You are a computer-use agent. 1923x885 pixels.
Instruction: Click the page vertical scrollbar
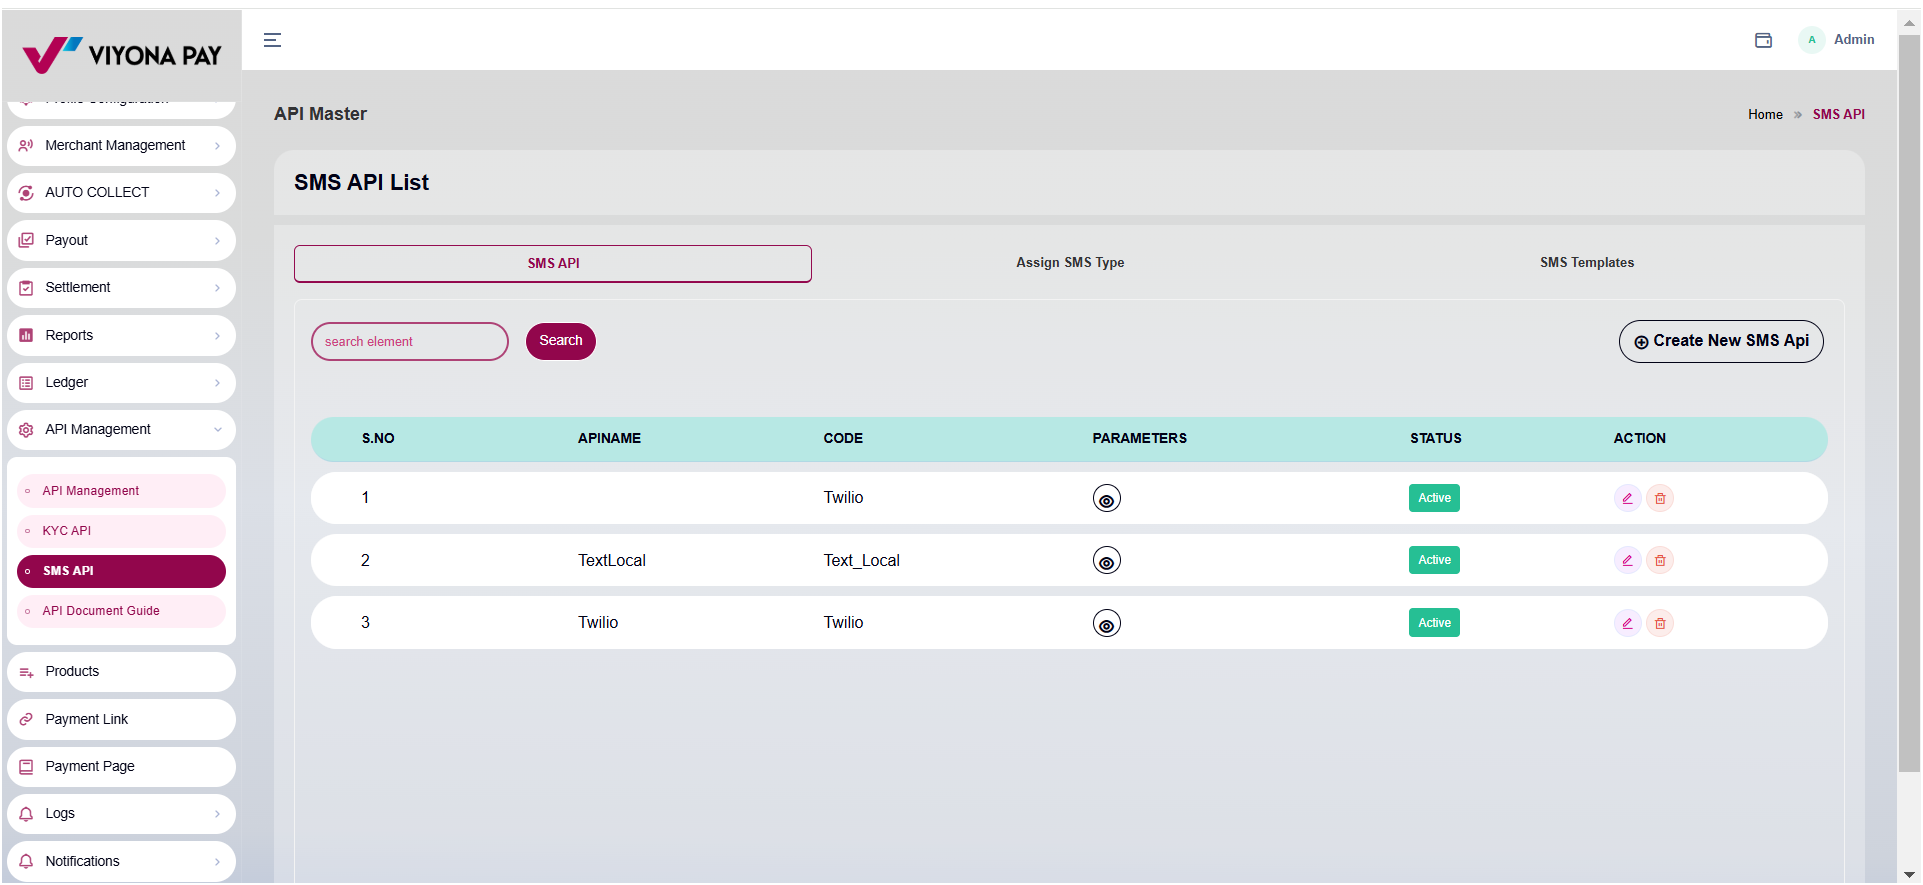click(1909, 405)
